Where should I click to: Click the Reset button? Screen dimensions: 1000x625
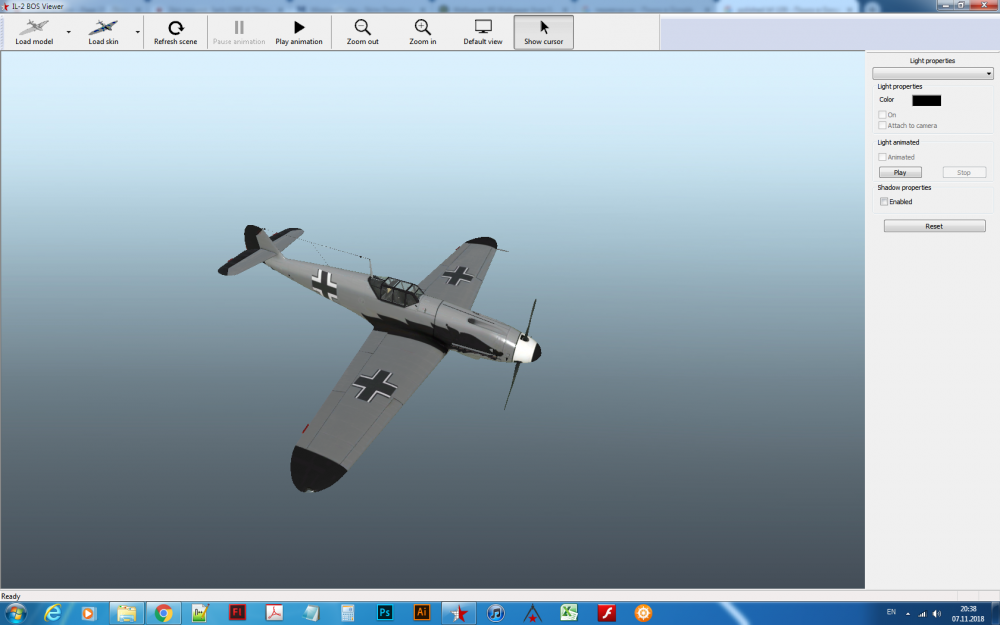[933, 225]
